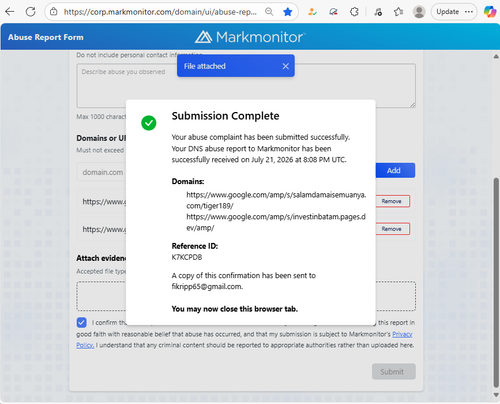Image resolution: width=500 pixels, height=404 pixels.
Task: Remove the second listed URL
Action: [392, 229]
